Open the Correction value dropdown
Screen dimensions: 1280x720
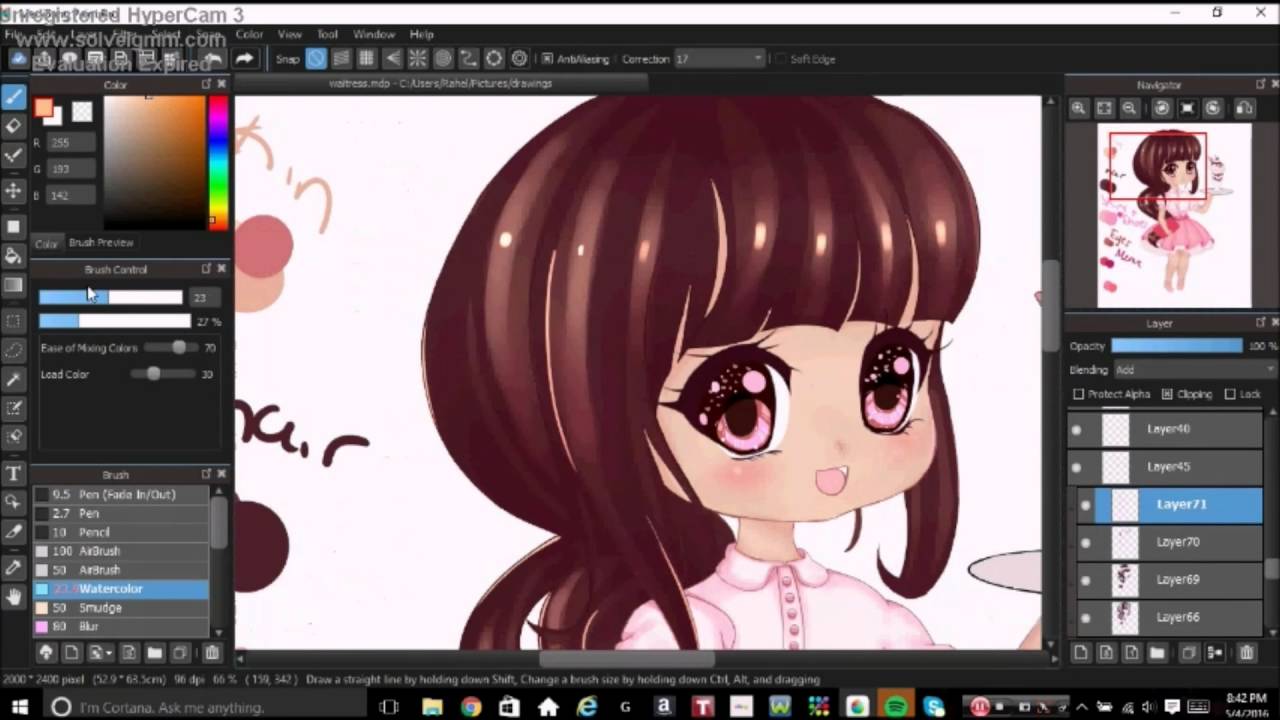coord(719,59)
